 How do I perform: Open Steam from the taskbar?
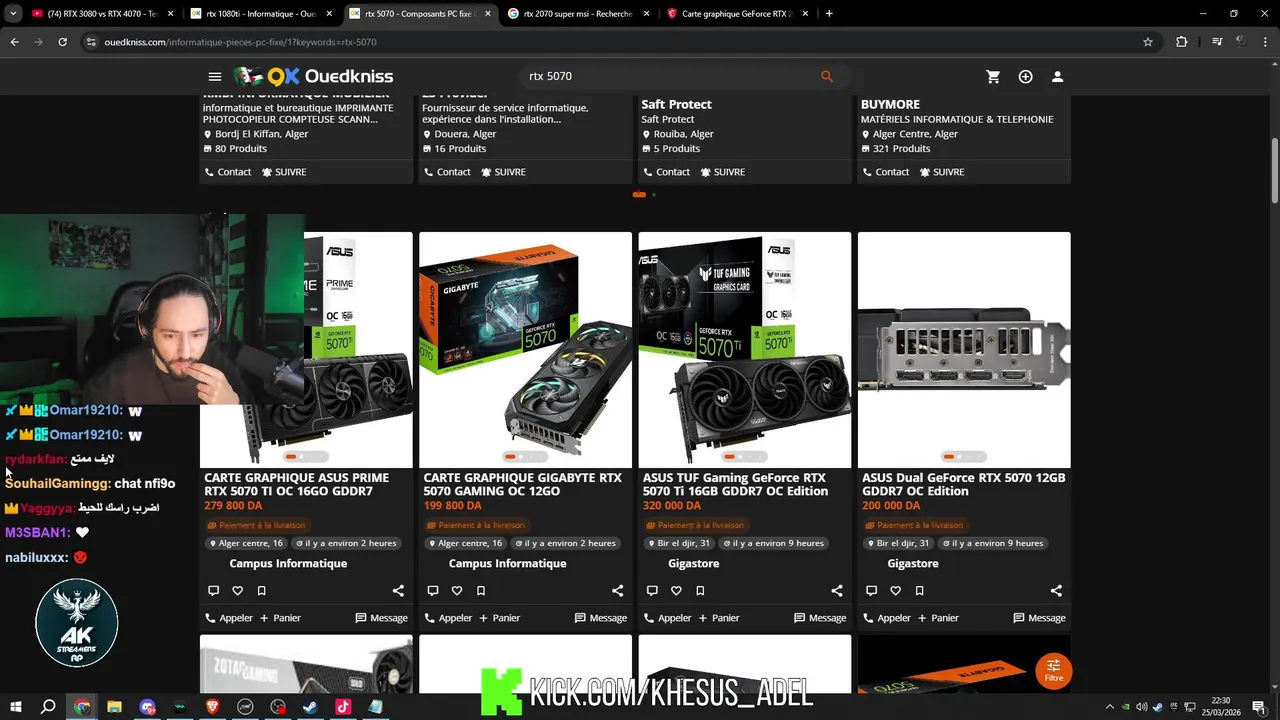coord(310,707)
